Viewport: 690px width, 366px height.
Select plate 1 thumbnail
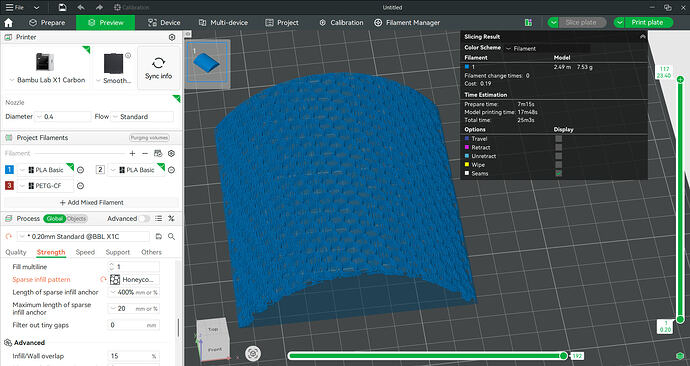[x=207, y=62]
